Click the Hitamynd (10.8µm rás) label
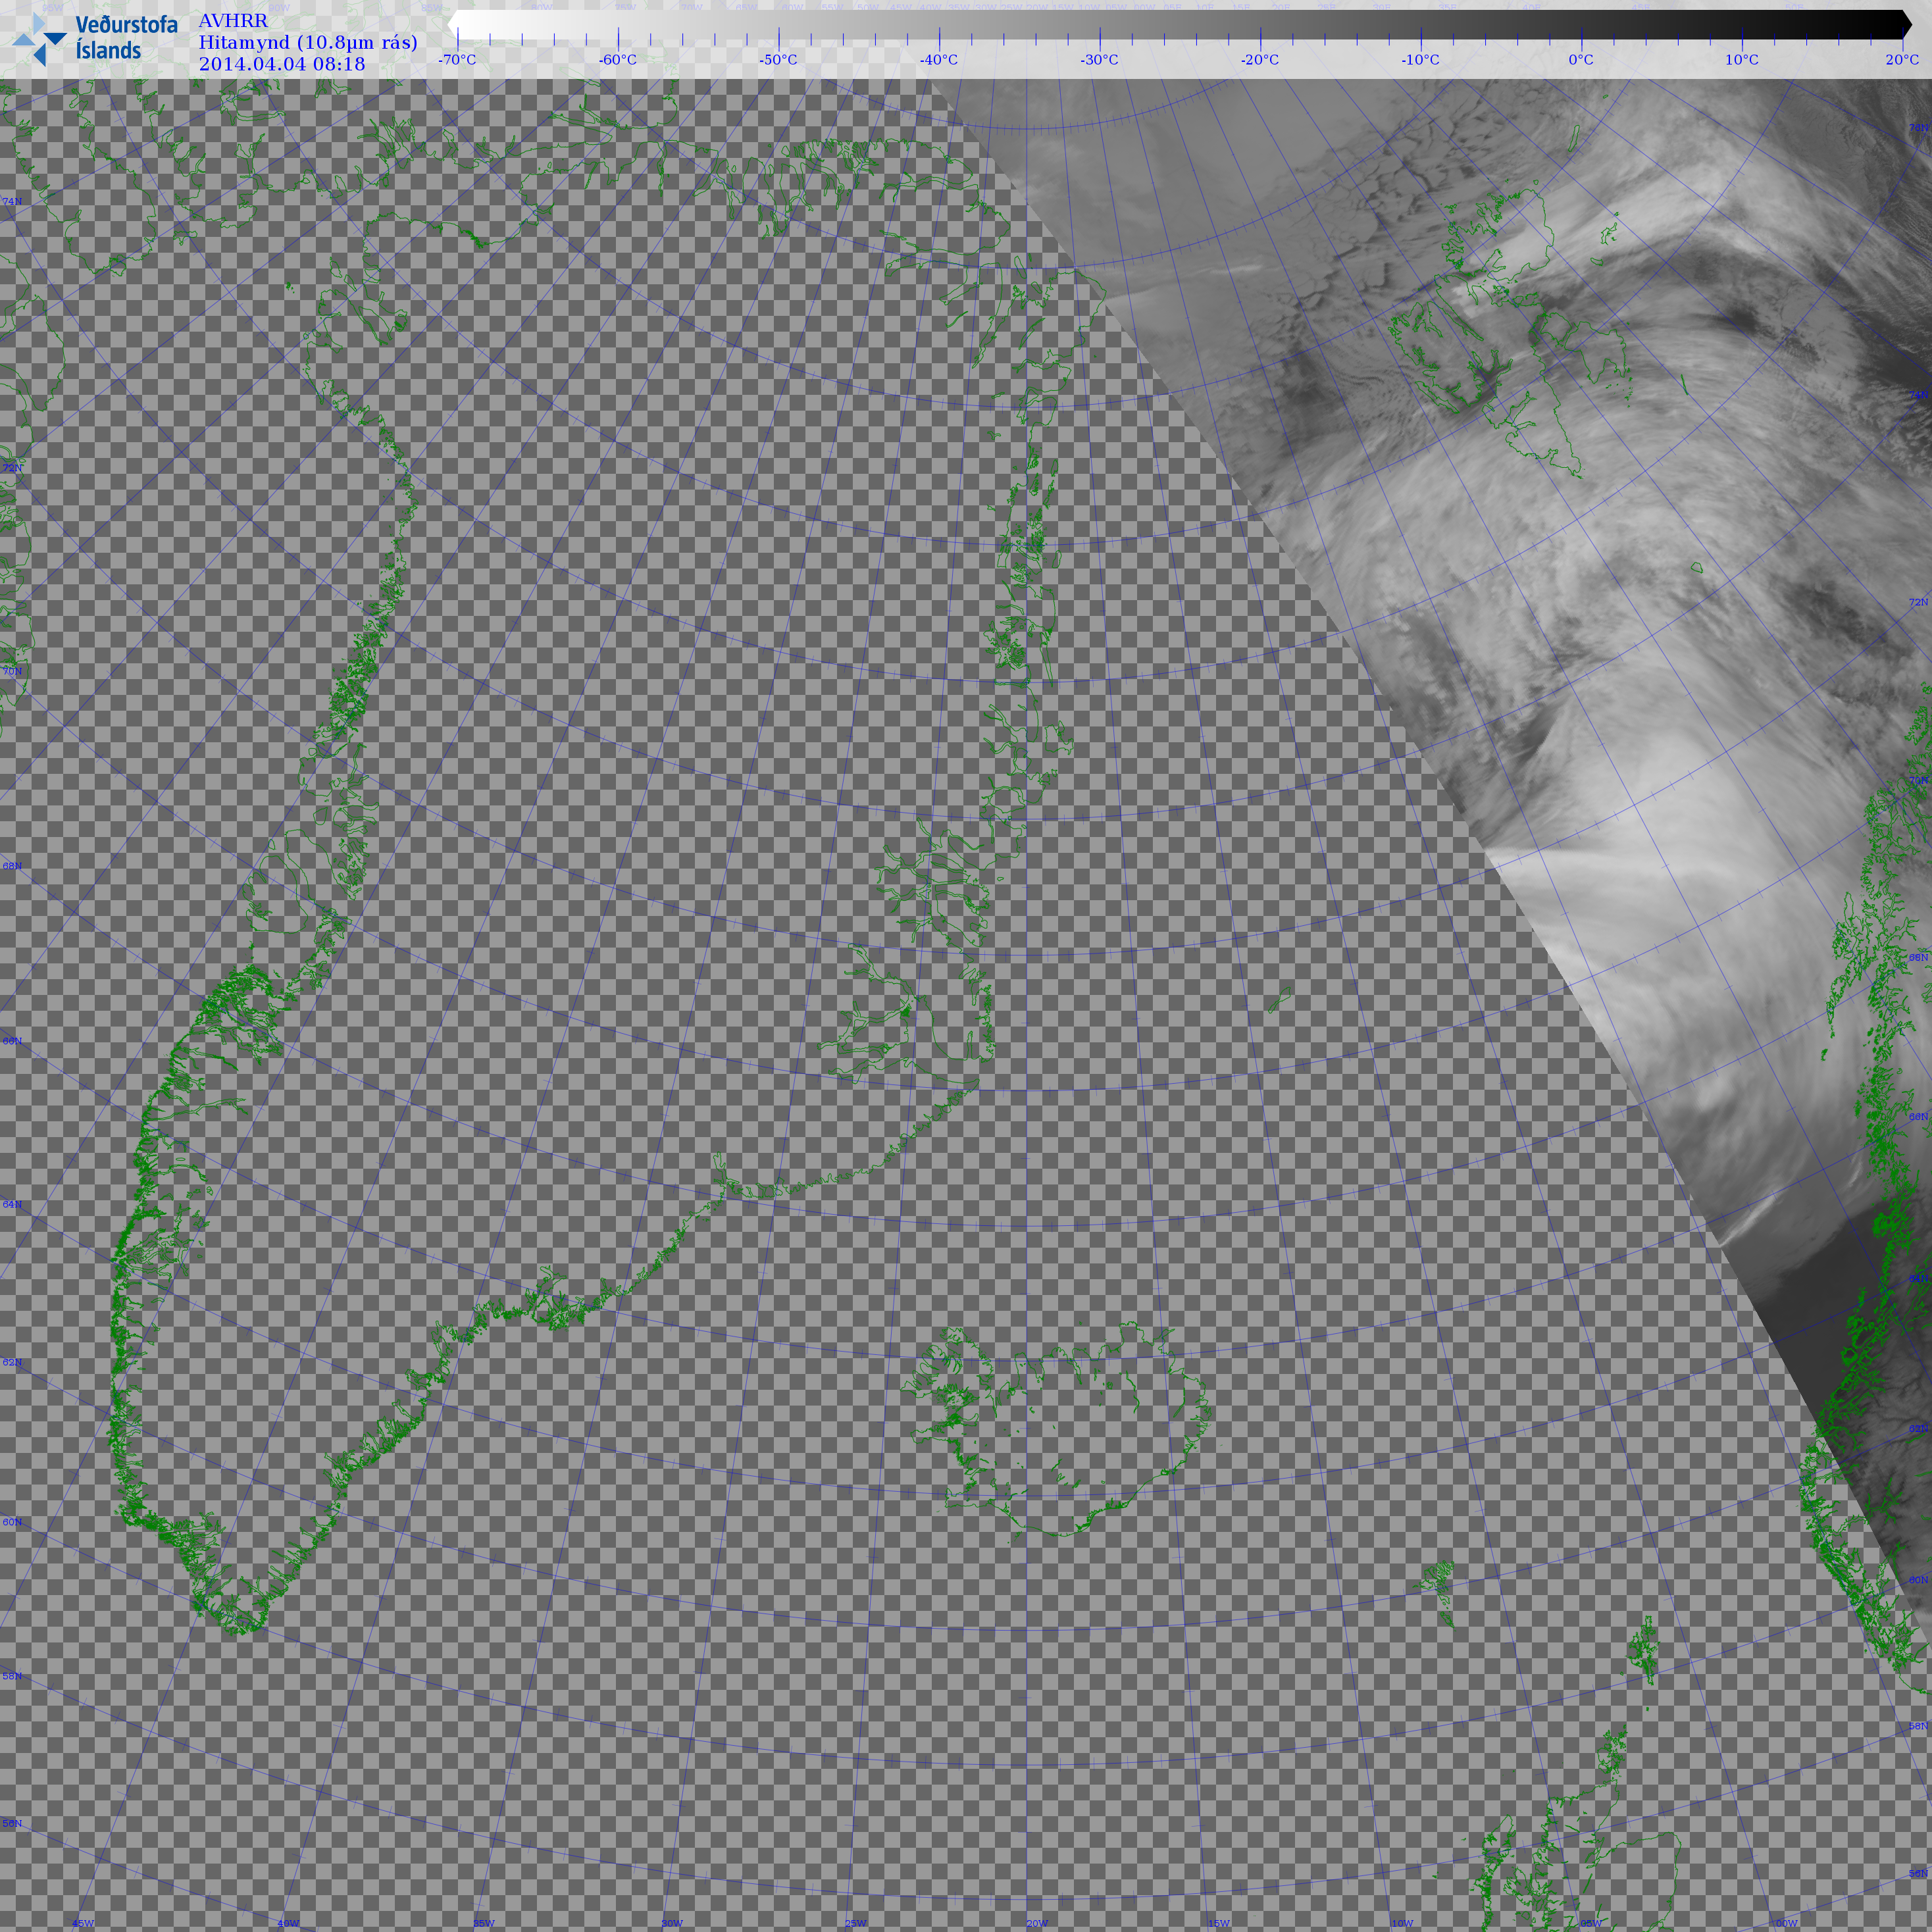This screenshot has height=1932, width=1932. (308, 42)
